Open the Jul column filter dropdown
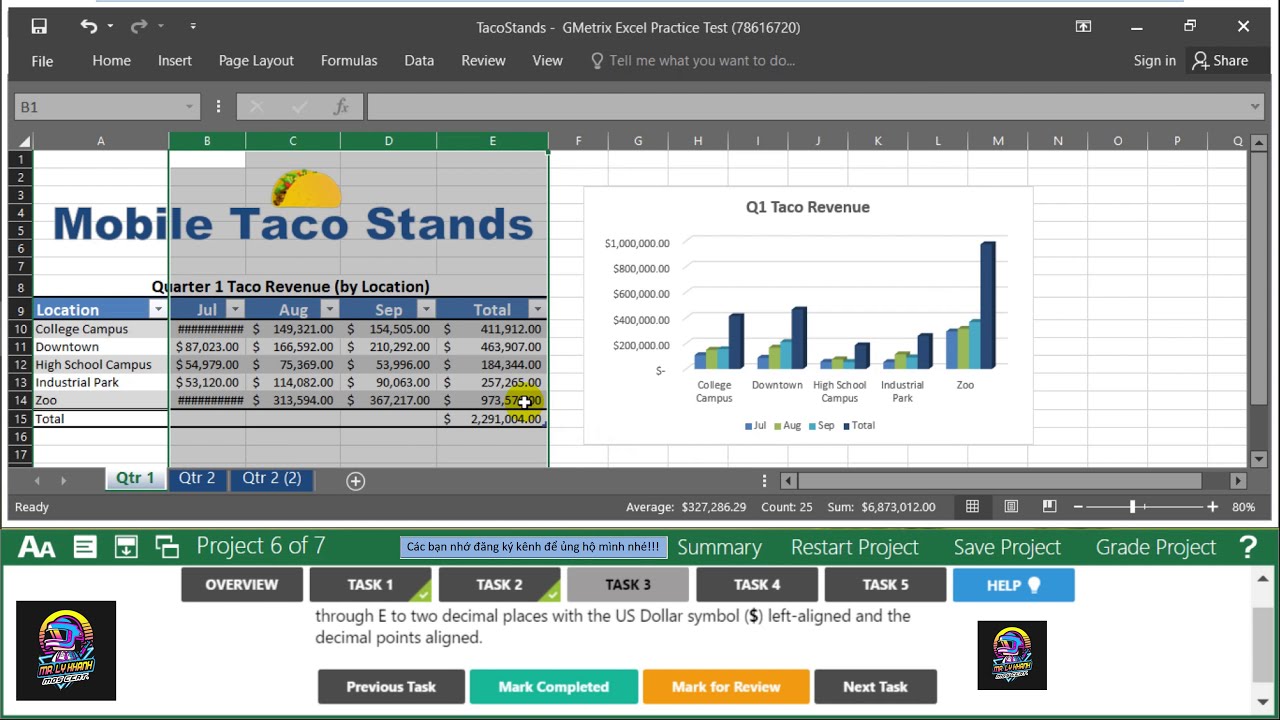Image resolution: width=1280 pixels, height=720 pixels. tap(235, 310)
